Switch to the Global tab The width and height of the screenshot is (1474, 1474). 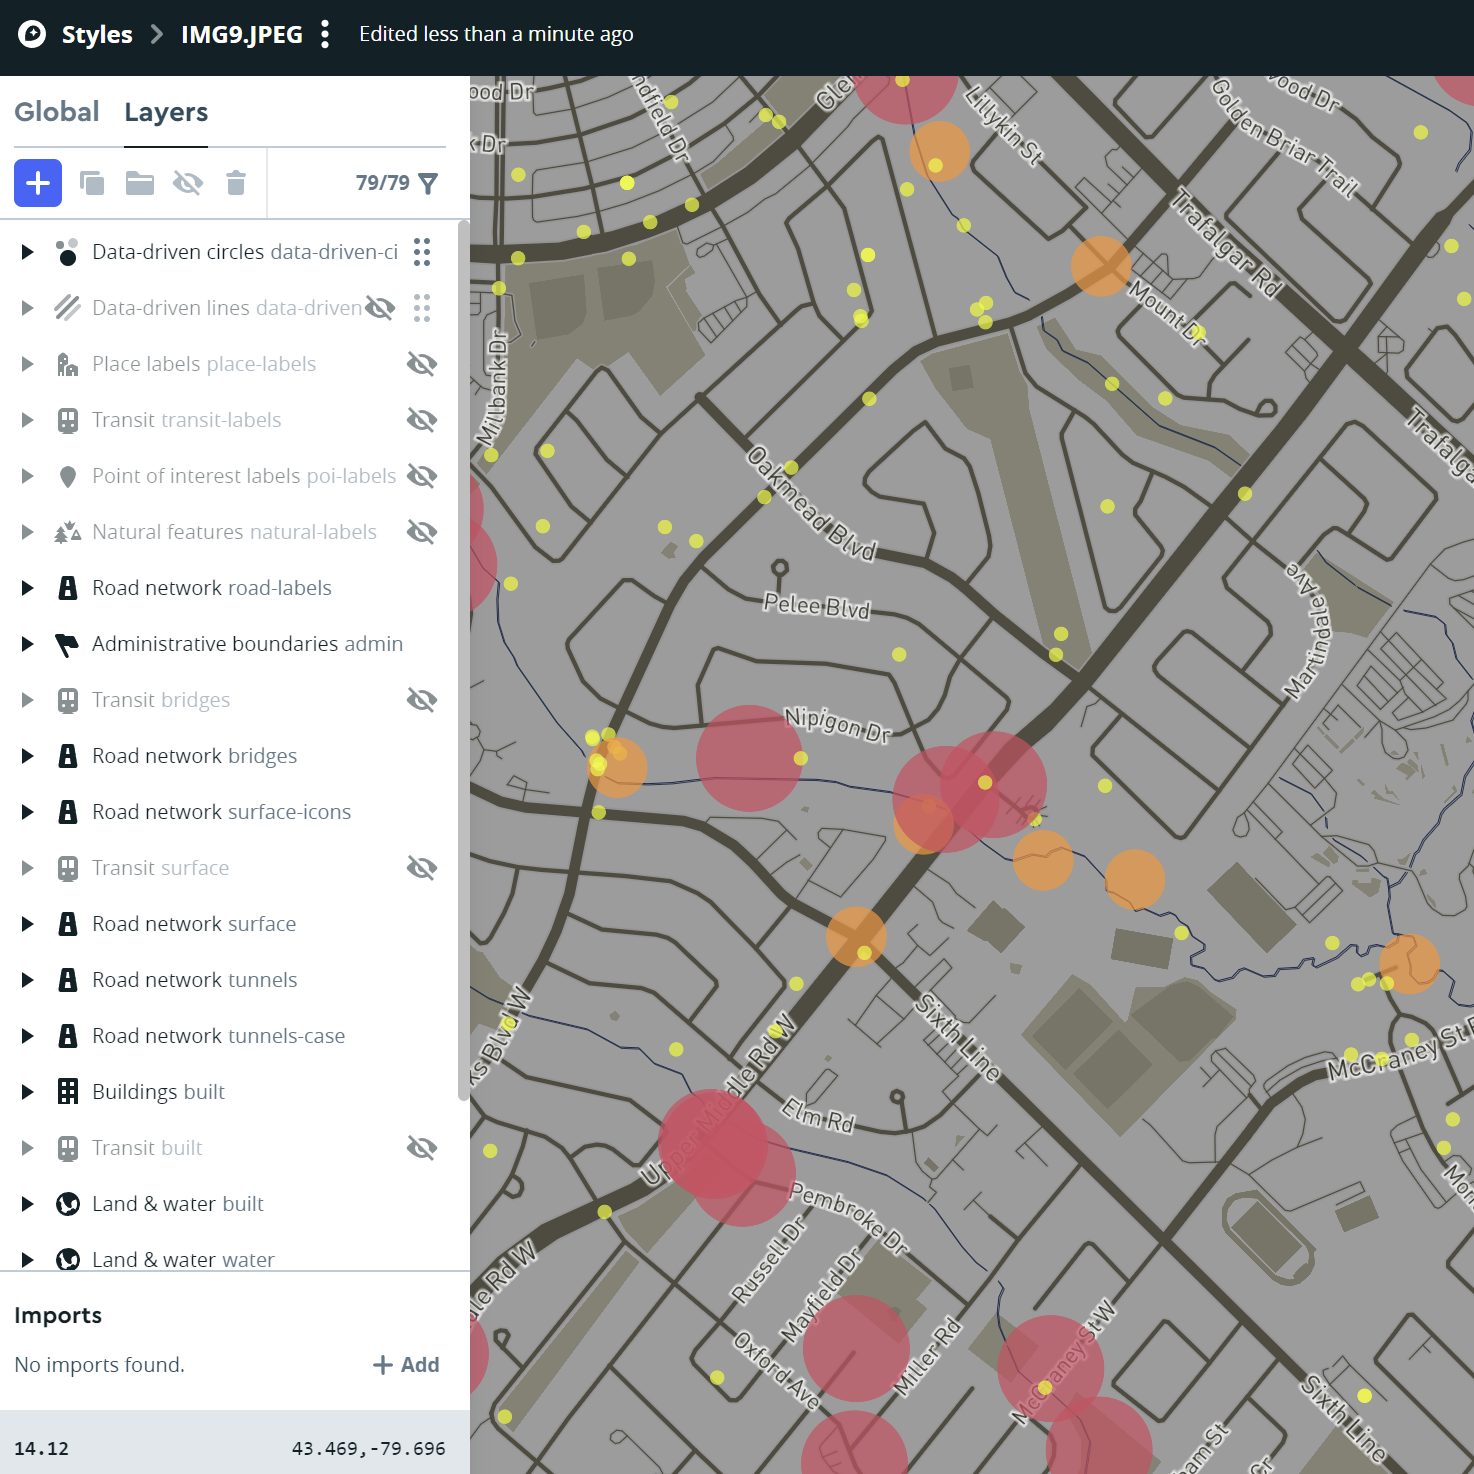click(x=57, y=112)
